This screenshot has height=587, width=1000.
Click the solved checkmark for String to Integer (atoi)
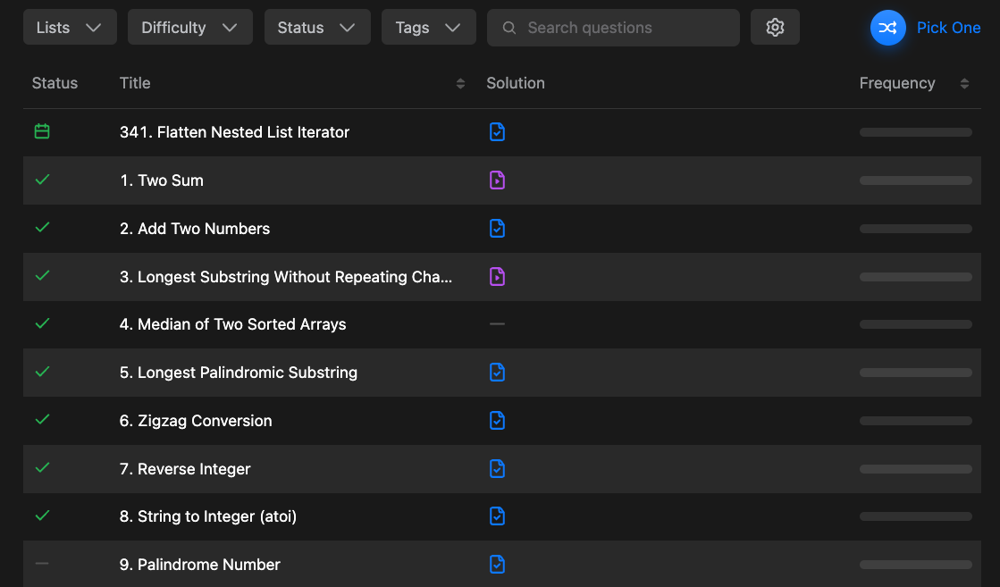42,516
